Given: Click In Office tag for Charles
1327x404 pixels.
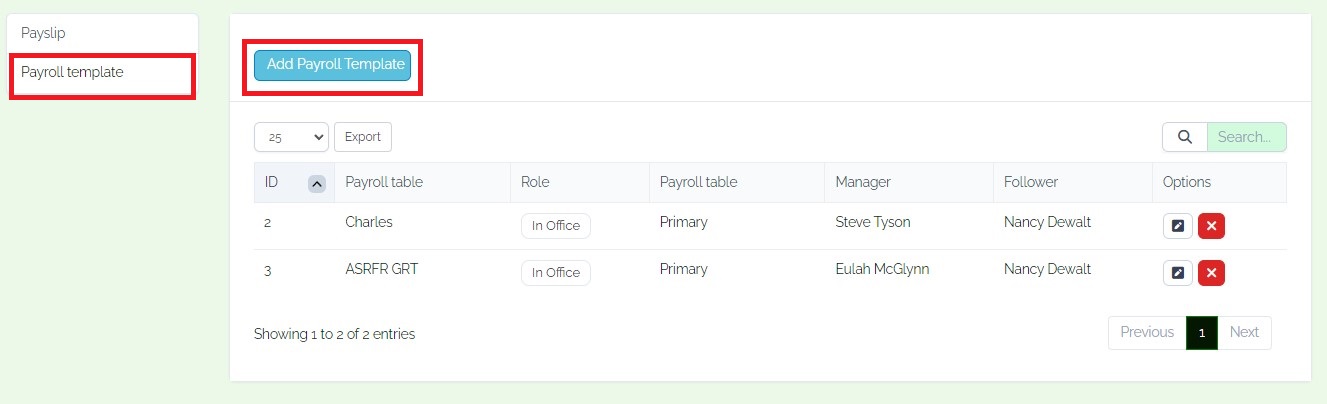Looking at the screenshot, I should point(556,226).
